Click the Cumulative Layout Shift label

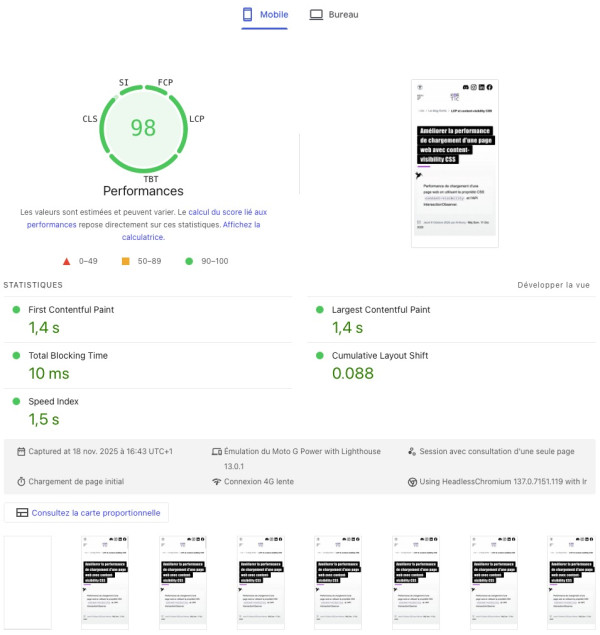coord(380,356)
